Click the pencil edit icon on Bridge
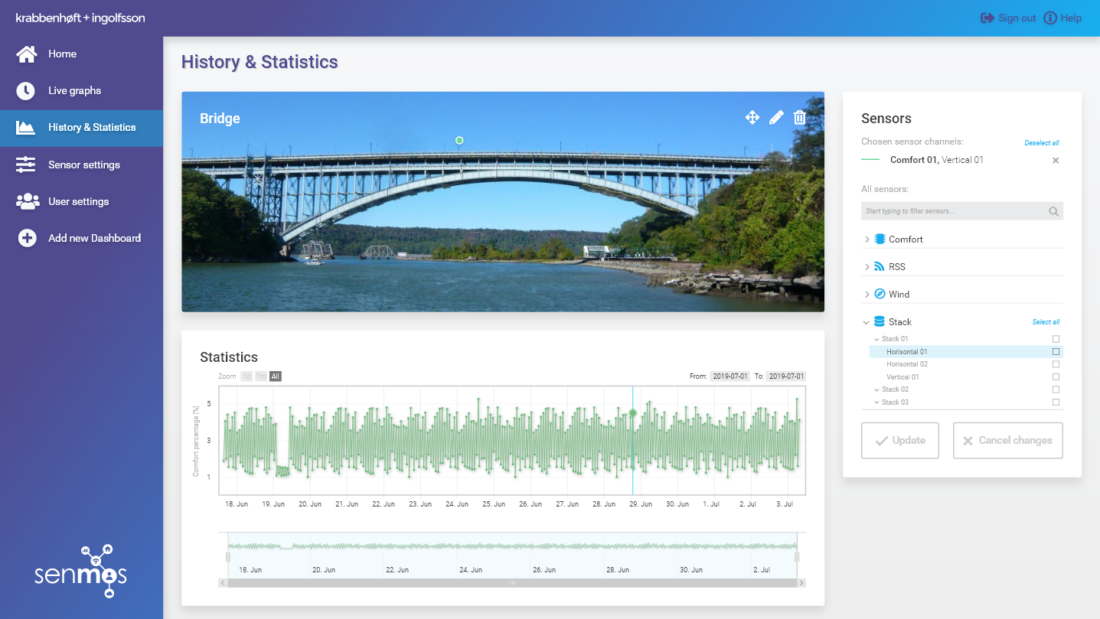1100x619 pixels. pos(776,118)
